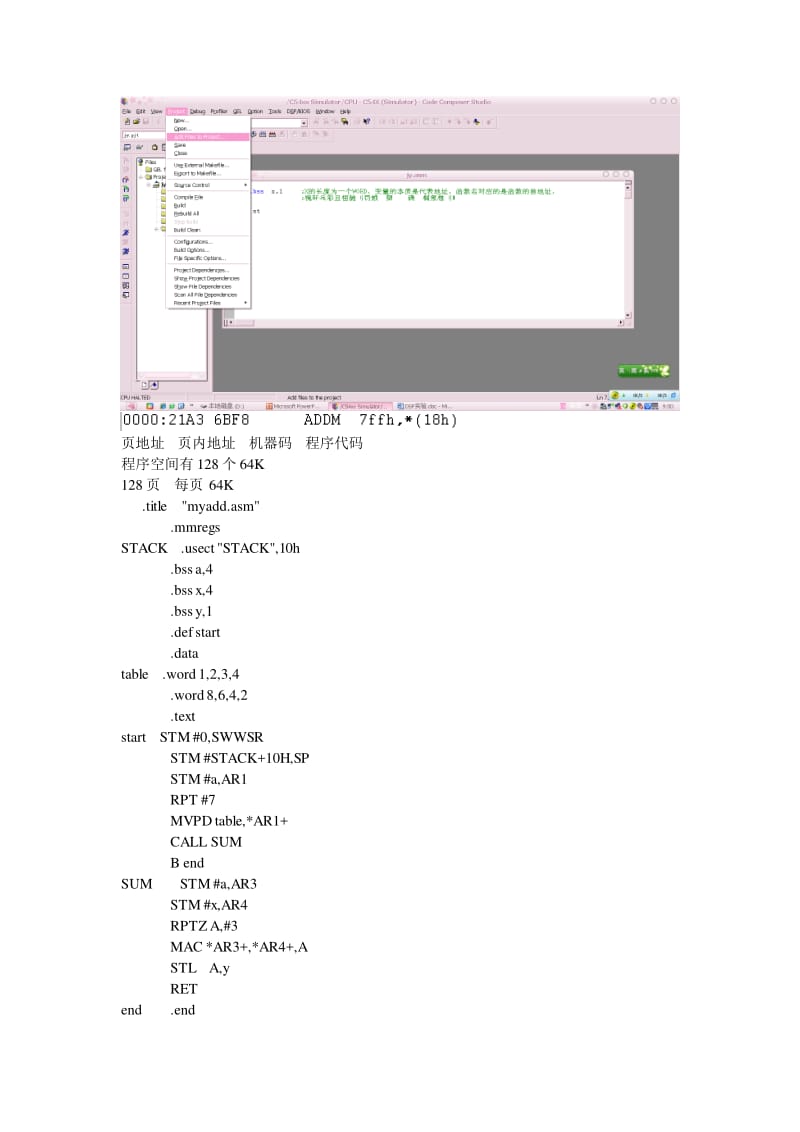Select Export to Makefile... entry

(x=208, y=173)
